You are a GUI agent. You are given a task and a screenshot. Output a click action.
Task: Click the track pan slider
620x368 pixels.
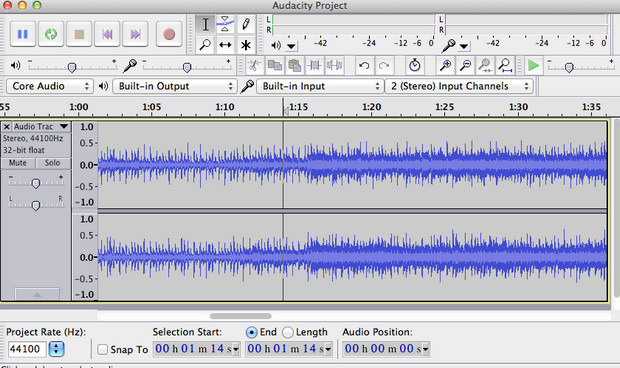pyautogui.click(x=36, y=205)
